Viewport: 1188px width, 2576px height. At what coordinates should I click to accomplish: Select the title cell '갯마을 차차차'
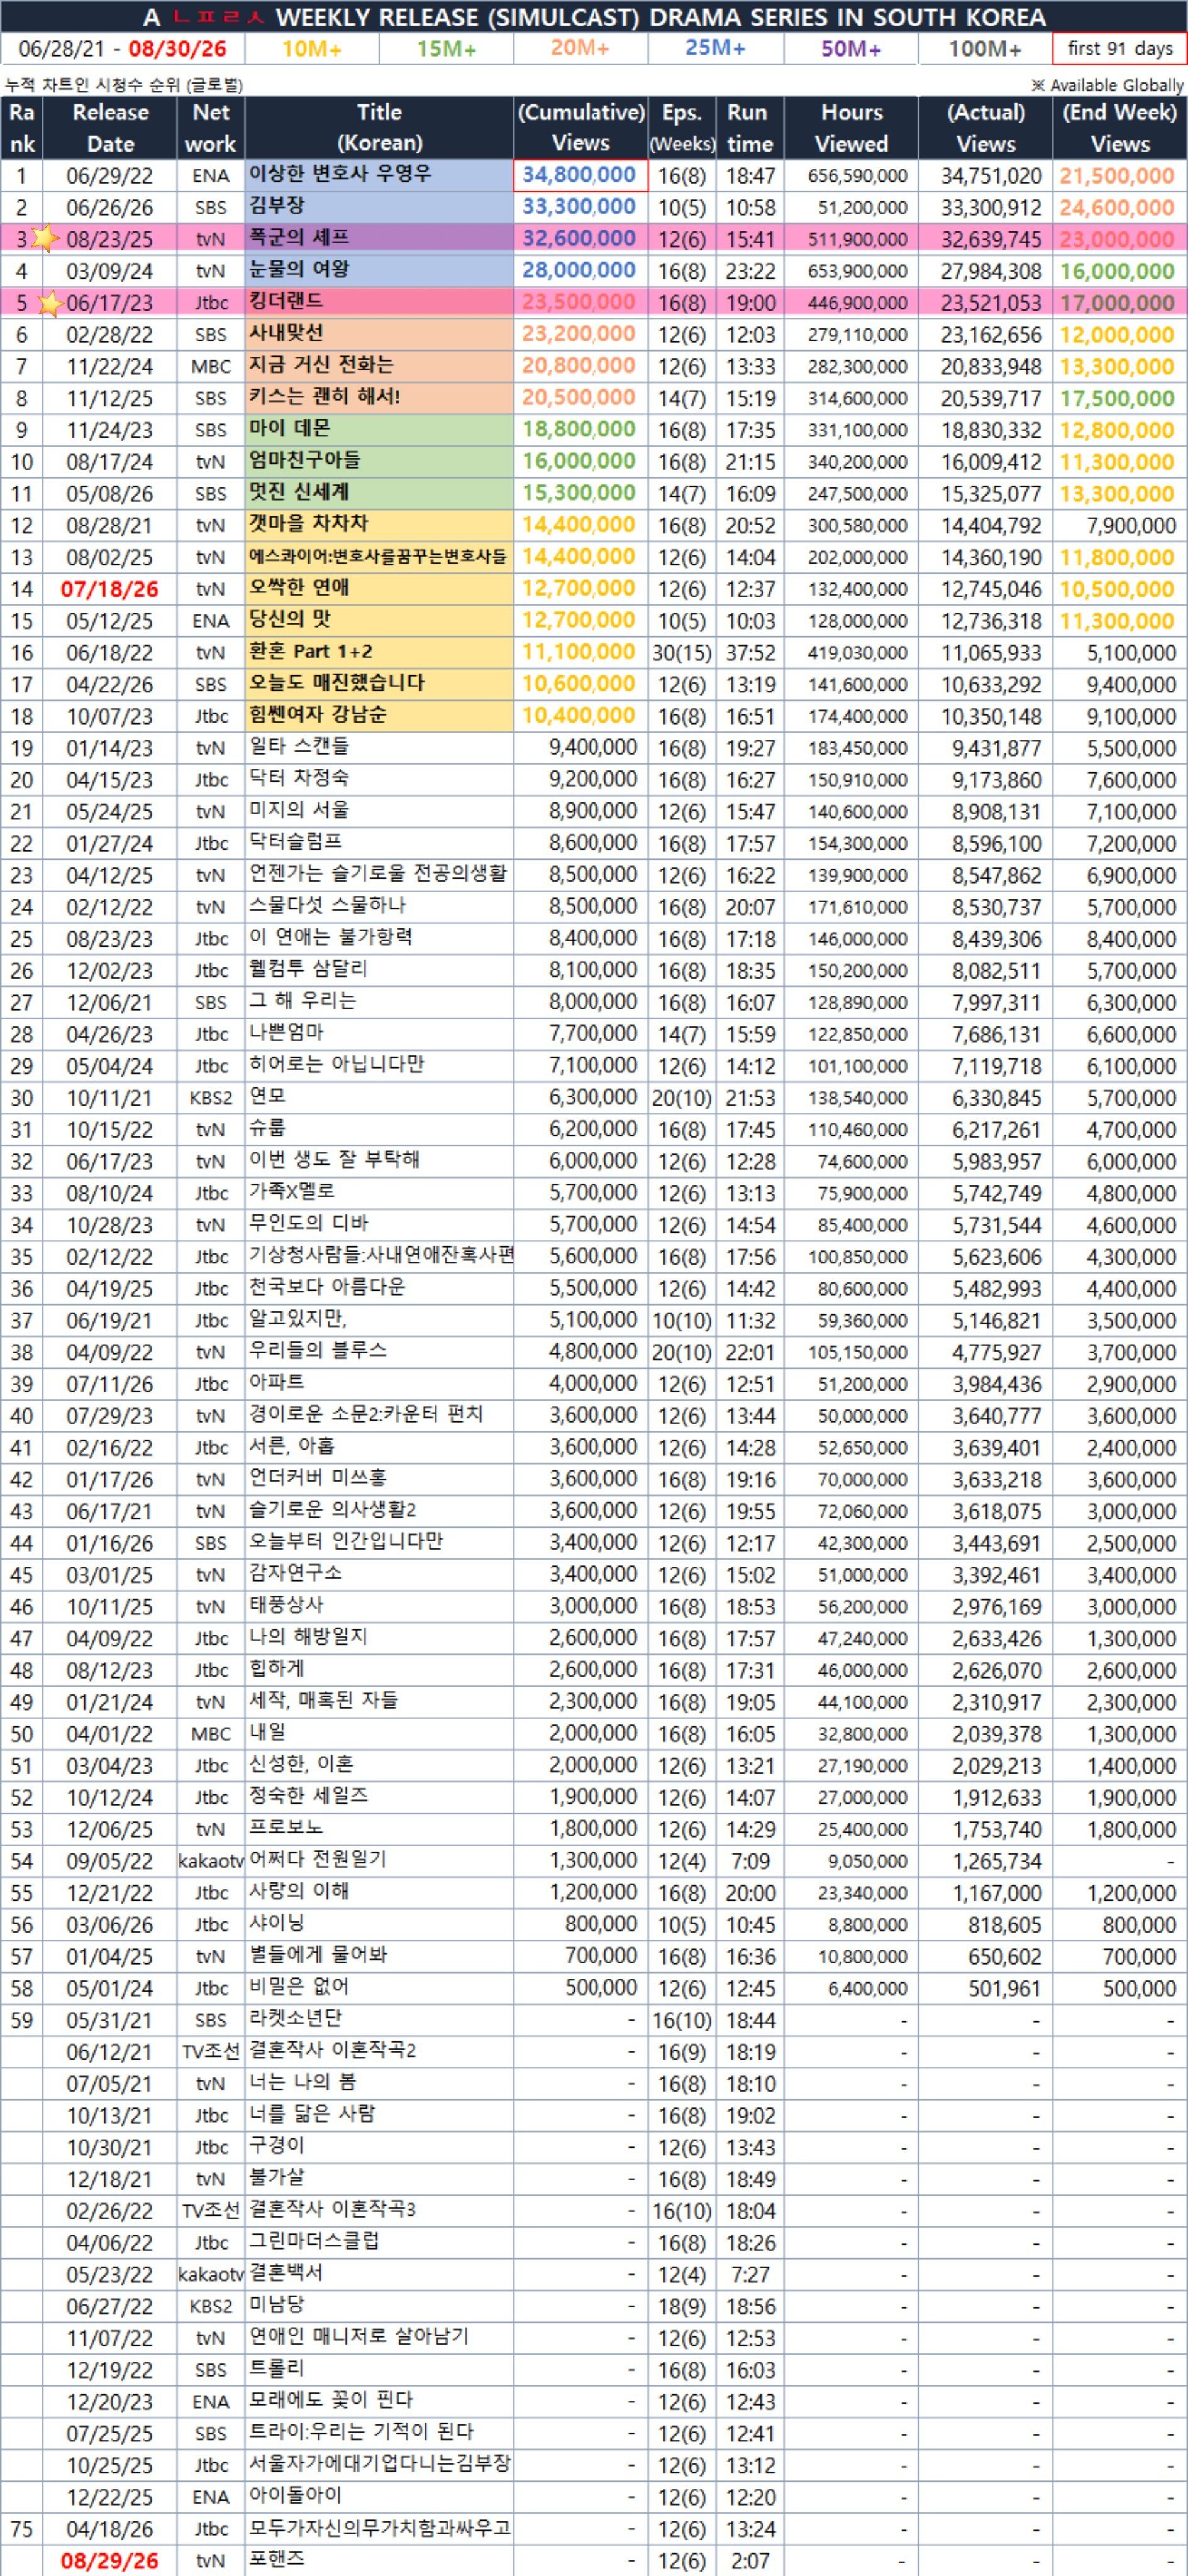379,525
